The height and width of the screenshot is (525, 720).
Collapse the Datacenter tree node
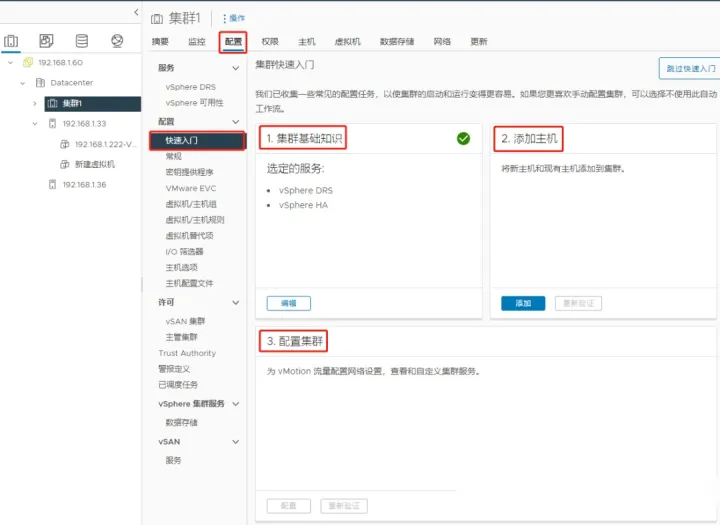pos(22,83)
